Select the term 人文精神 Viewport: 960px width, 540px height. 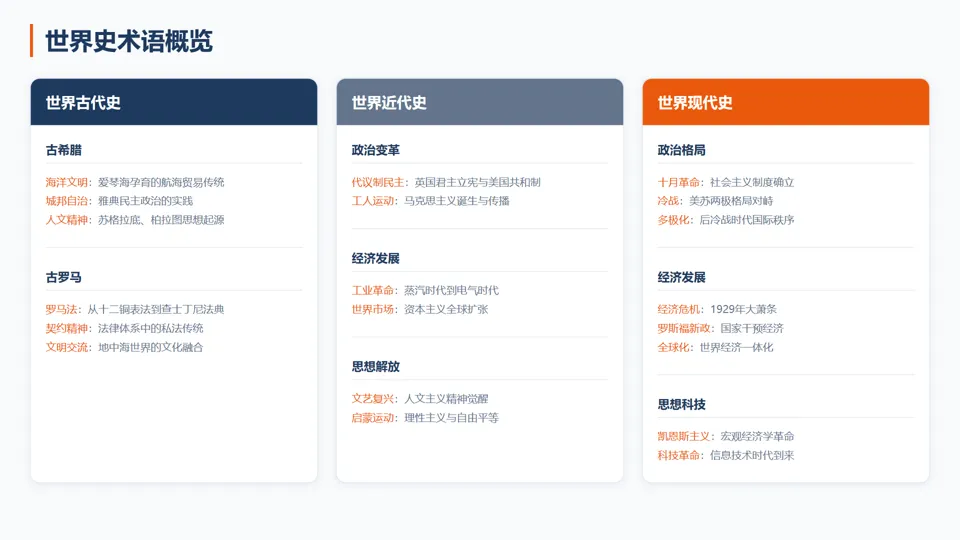[x=67, y=220]
